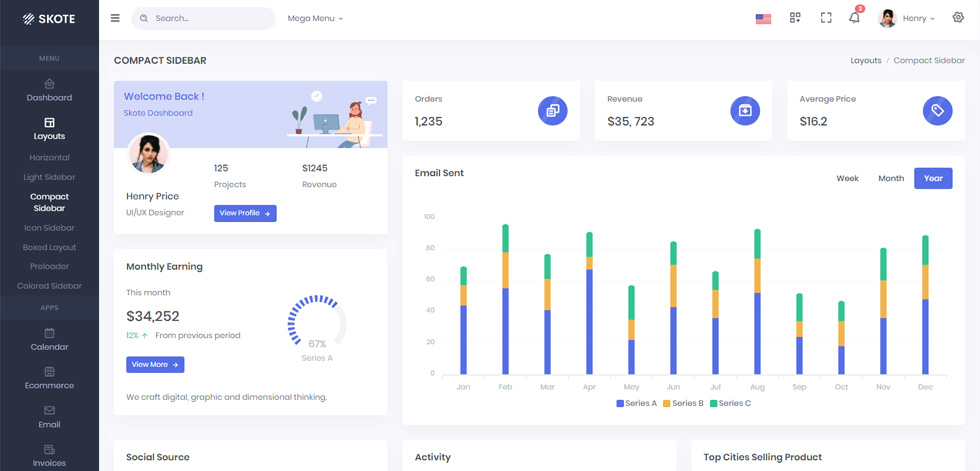
Task: Expand the Mega Menu dropdown
Action: [315, 19]
